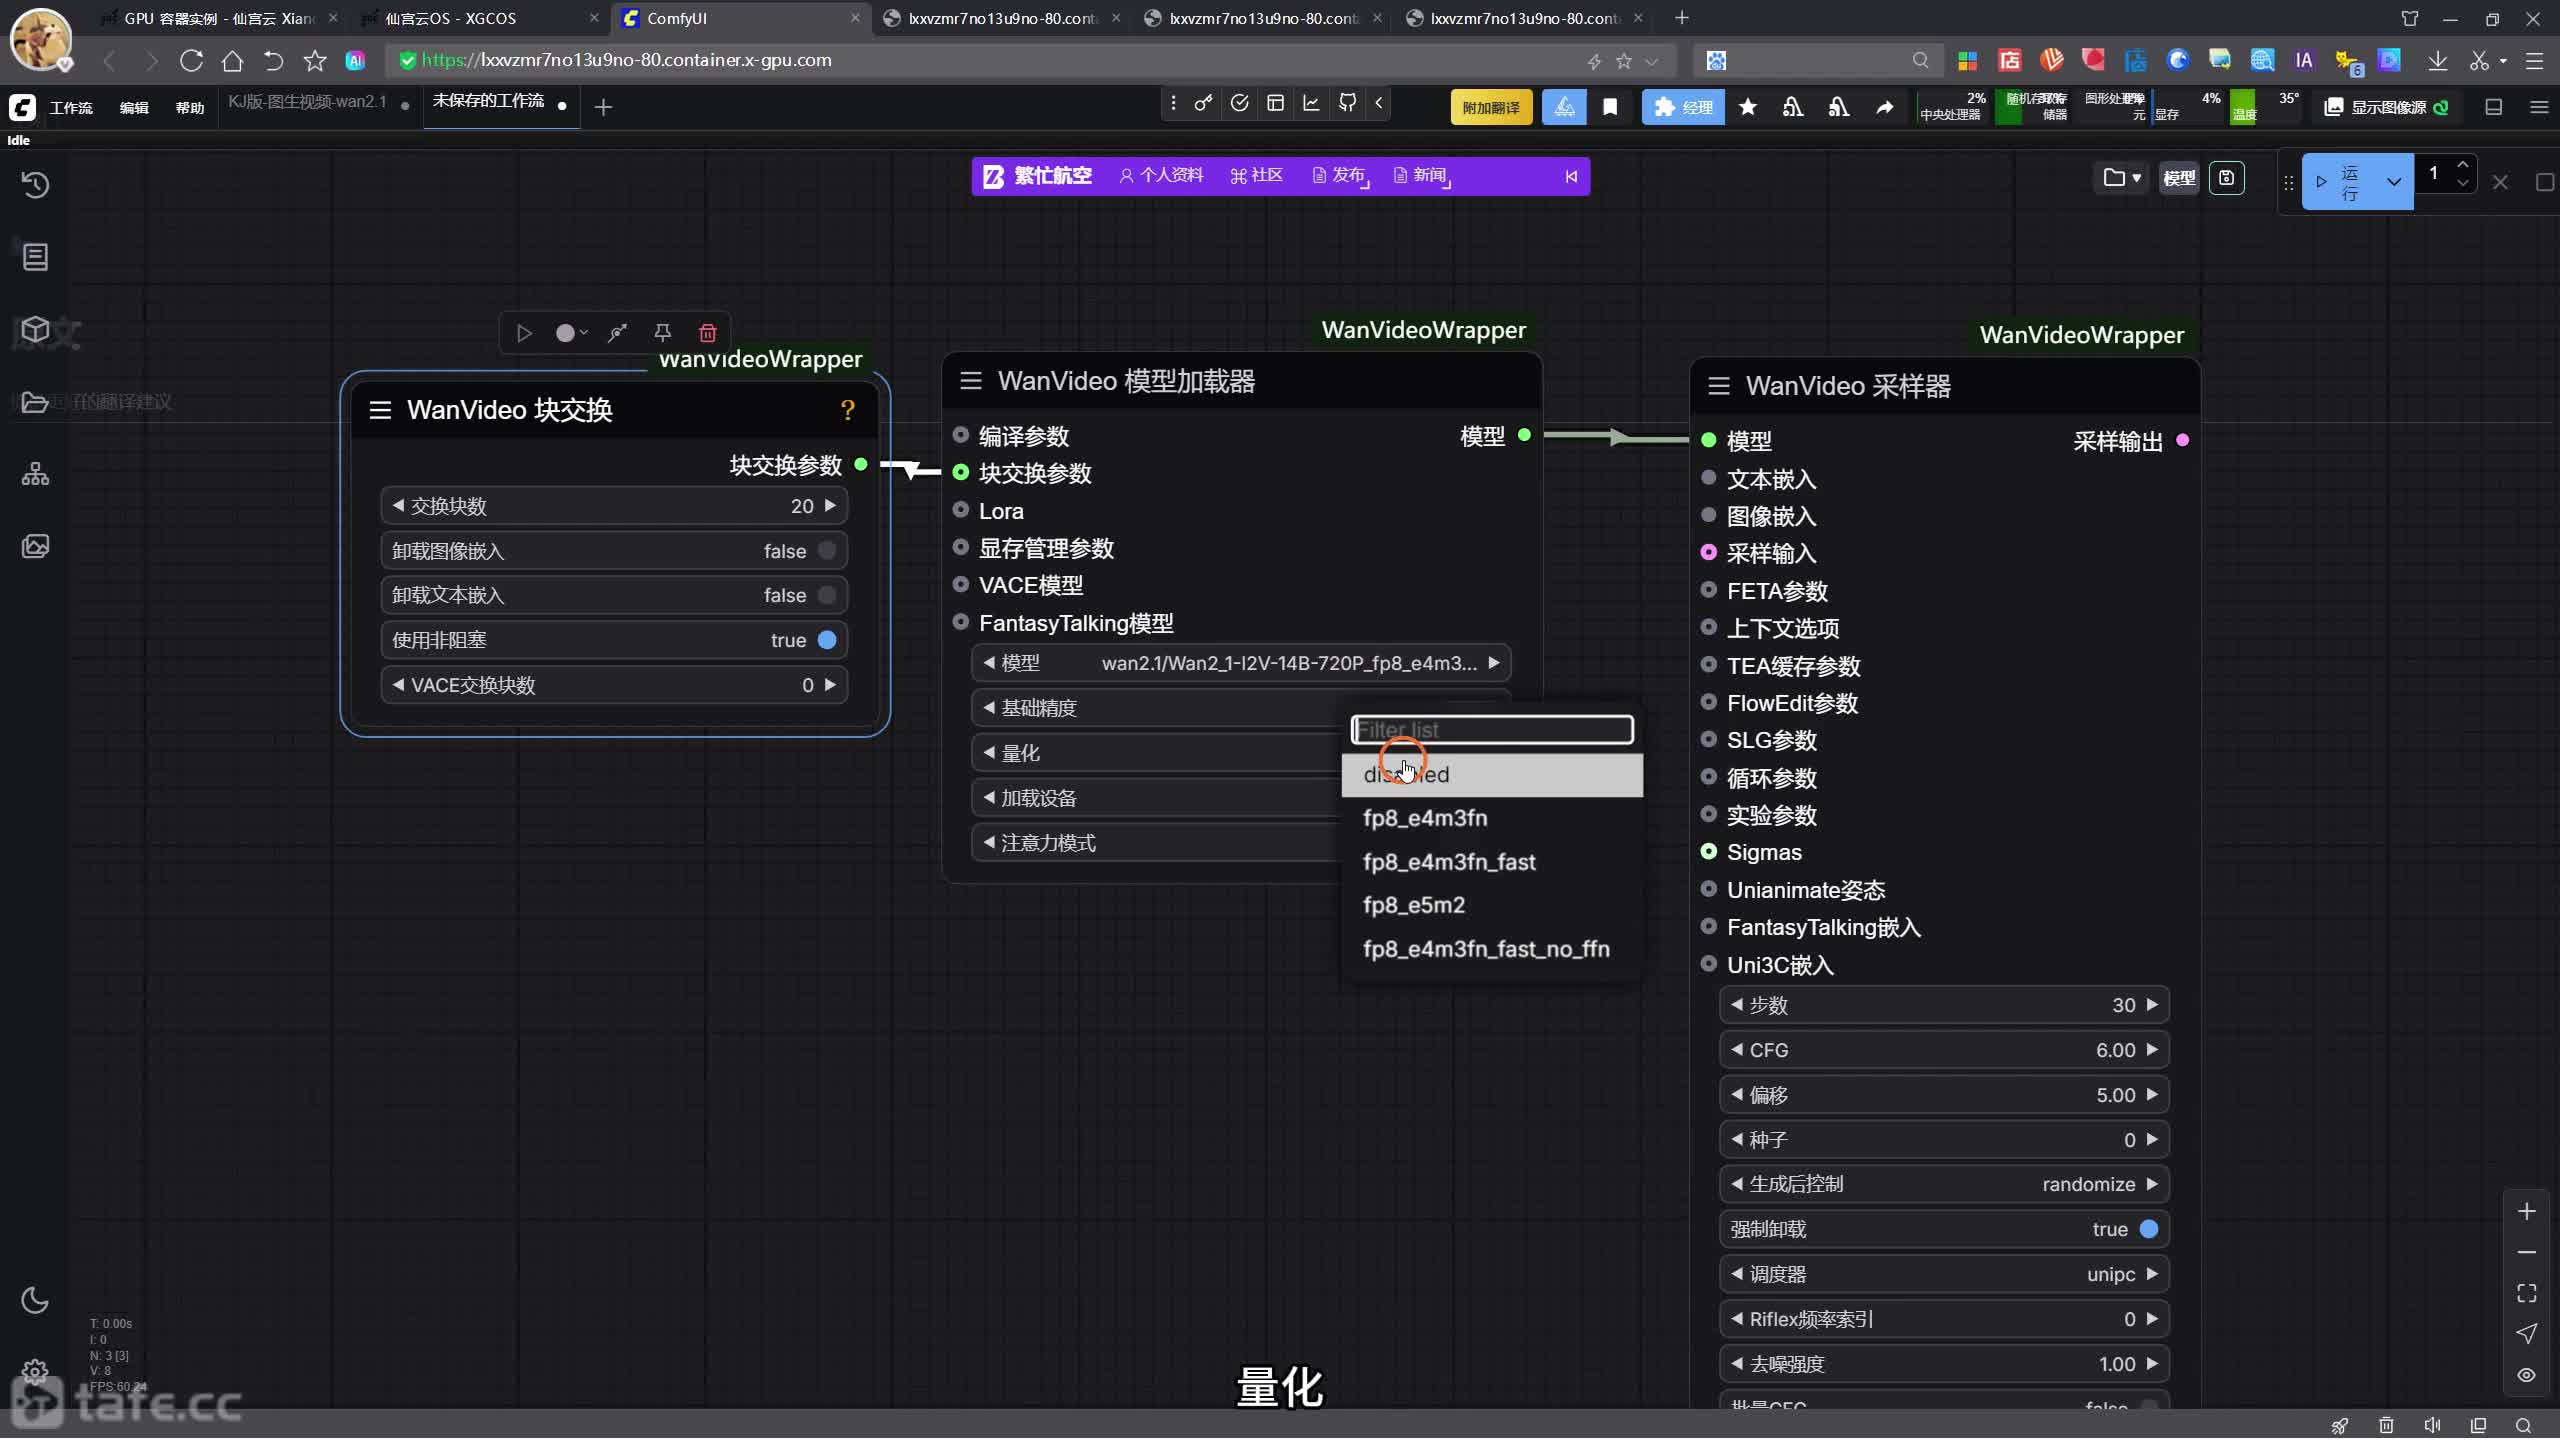Open the 生成后控制 randomize dropdown

point(1944,1184)
